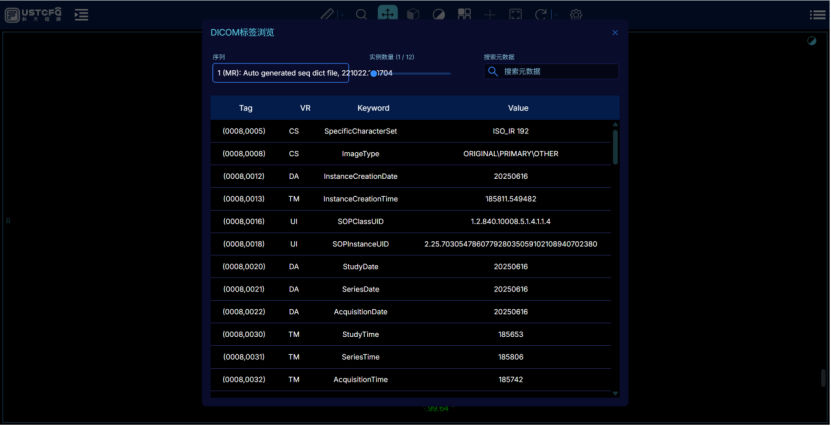Viewport: 831px width, 426px height.
Task: Click the fit-to-screen capture icon
Action: pos(515,15)
